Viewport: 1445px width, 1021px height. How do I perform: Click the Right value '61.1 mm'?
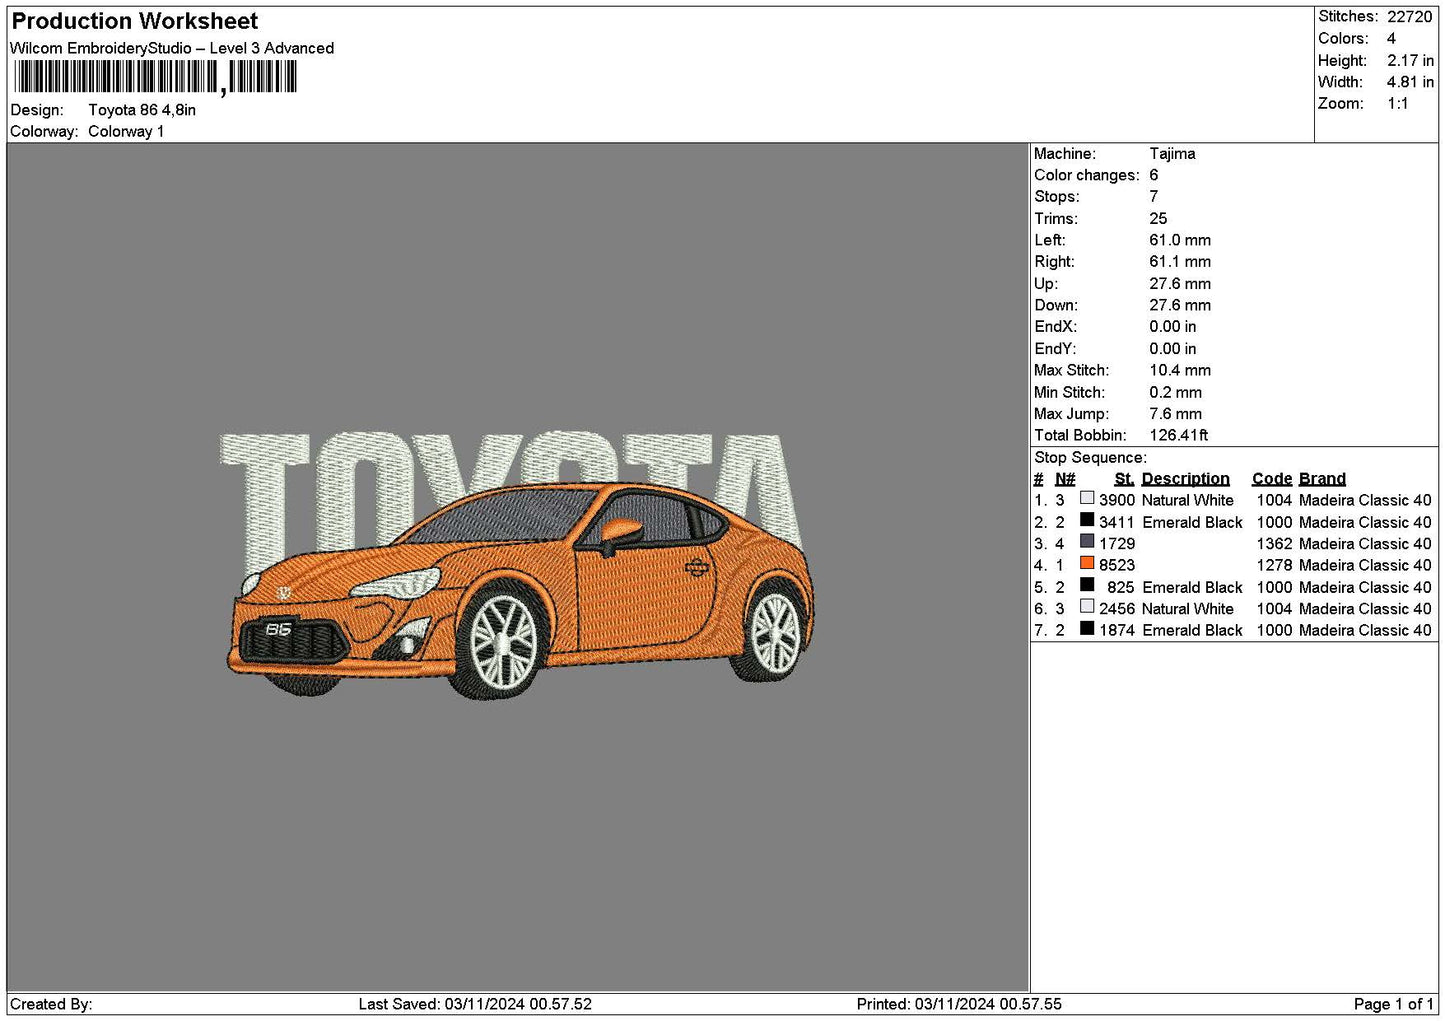coord(1180,262)
